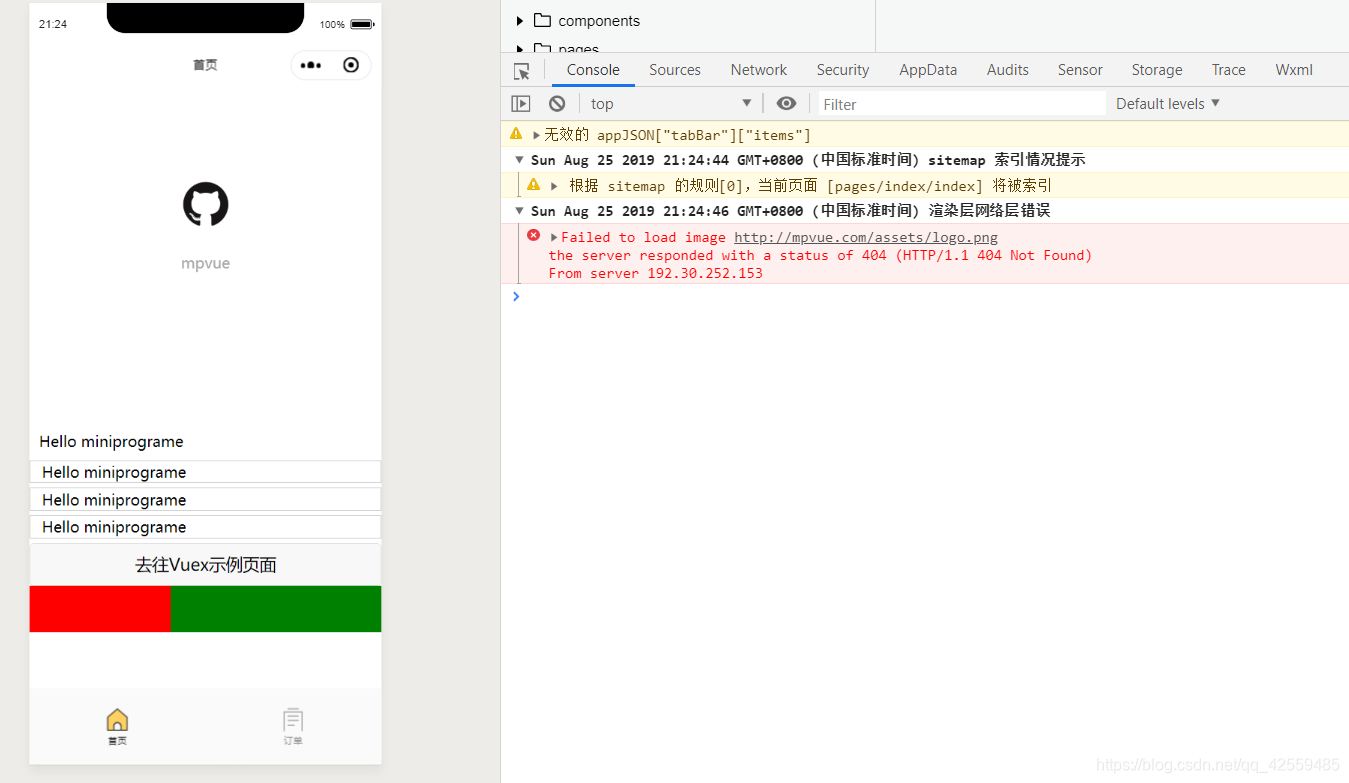Screen dimensions: 1349x783
Task: Collapse the 21:24:46 render layer error group
Action: (x=519, y=211)
